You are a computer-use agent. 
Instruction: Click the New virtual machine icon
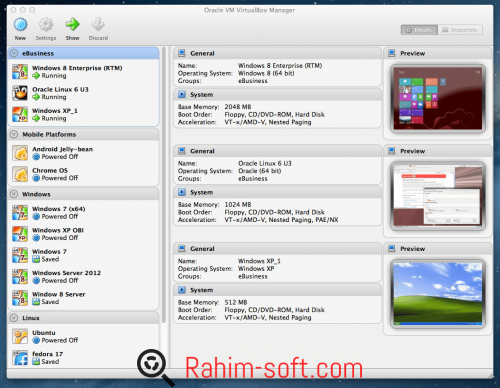pos(20,25)
